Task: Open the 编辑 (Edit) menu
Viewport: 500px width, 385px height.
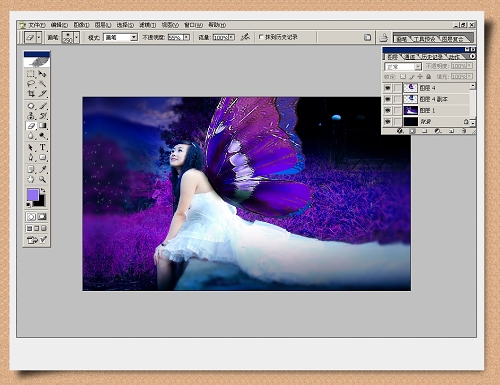Action: click(59, 25)
